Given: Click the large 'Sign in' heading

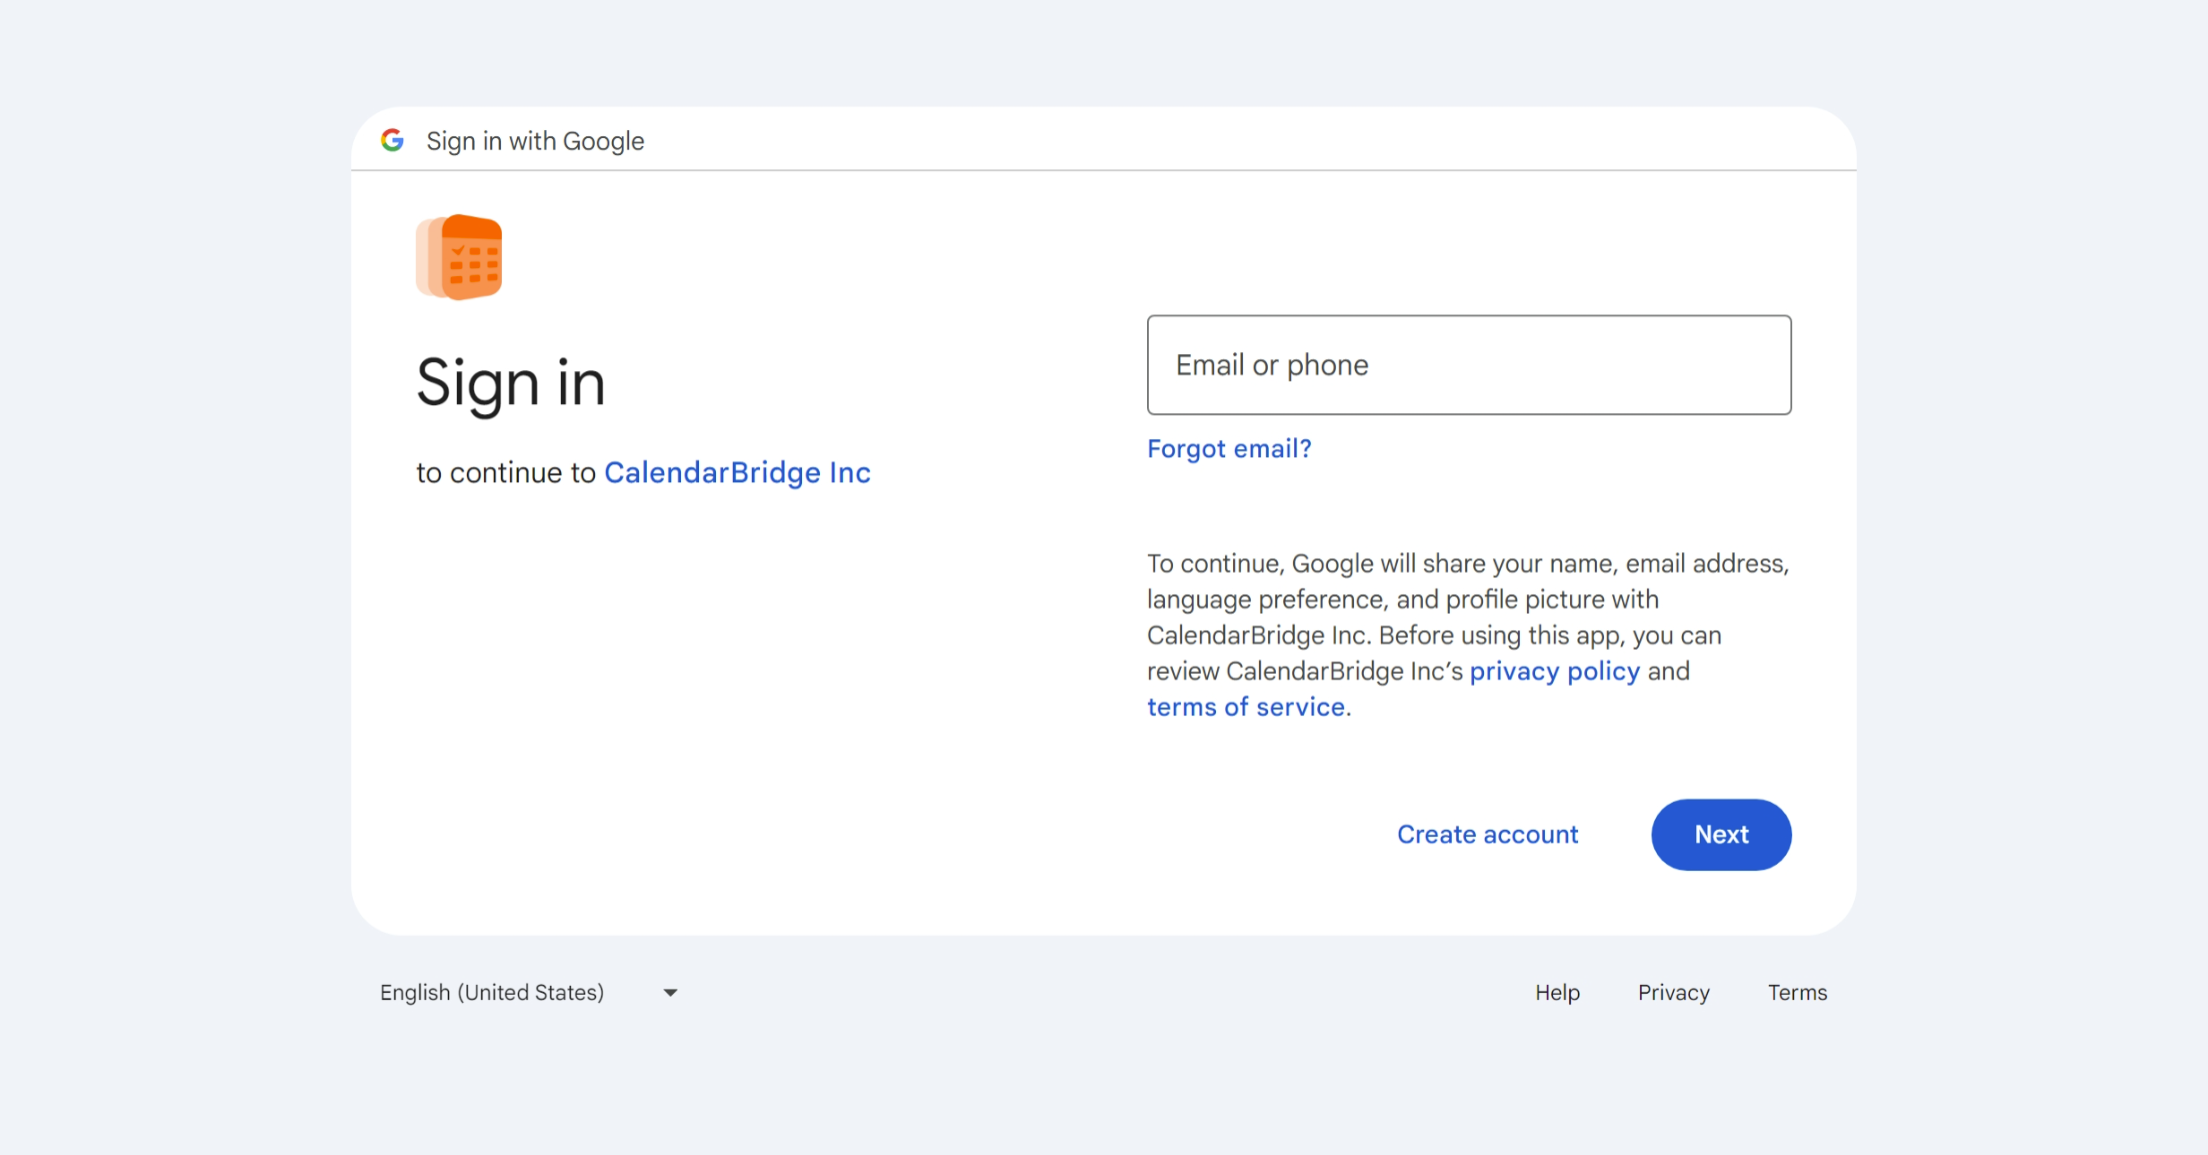Looking at the screenshot, I should coord(511,383).
